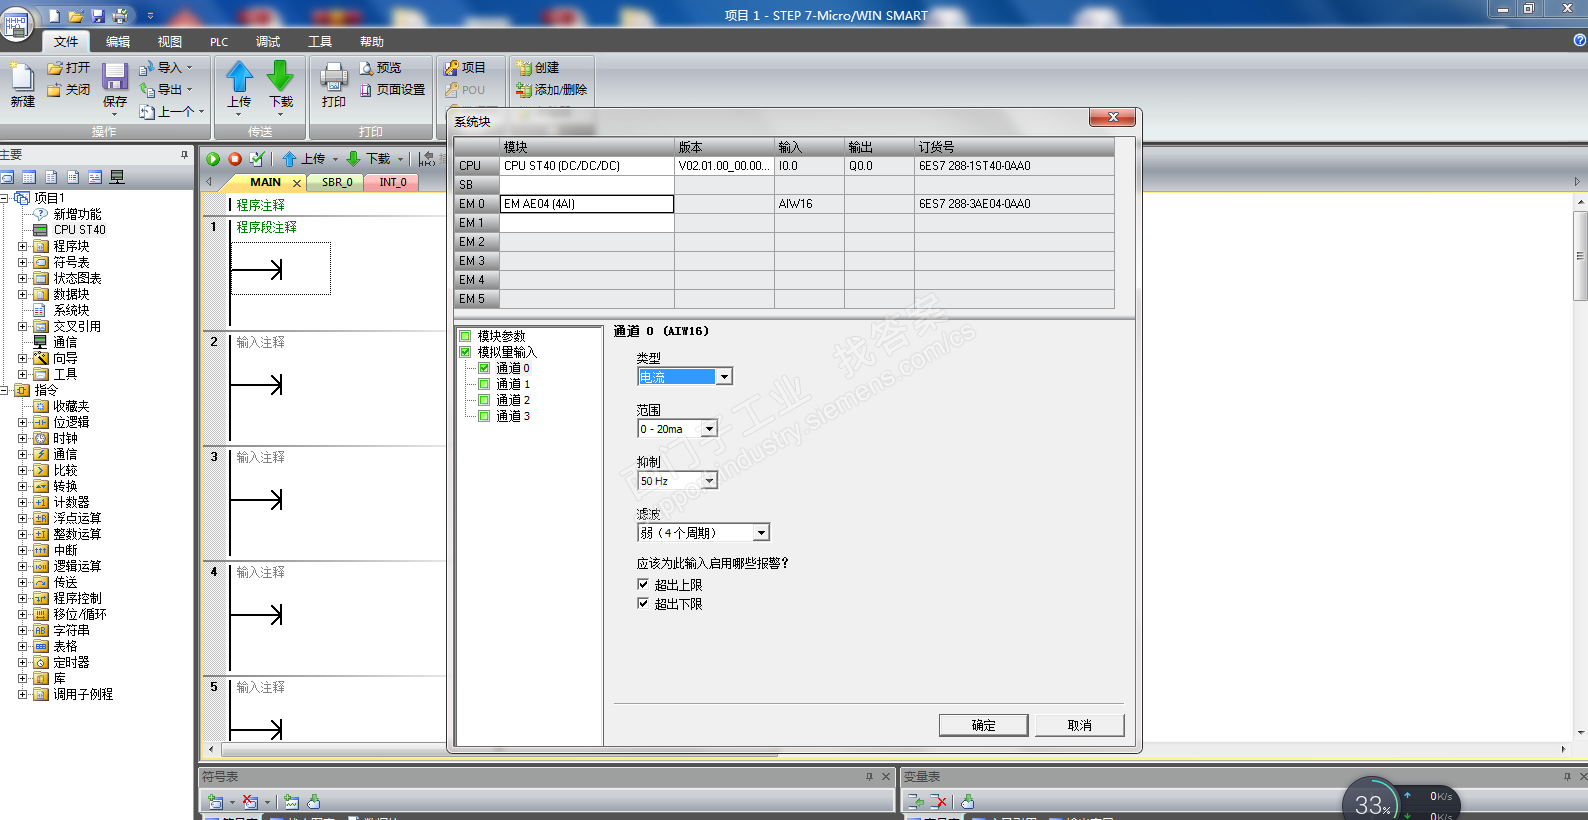The width and height of the screenshot is (1588, 820).
Task: Click the delete symbol table icon in 符号表 toolbar
Action: 250,802
